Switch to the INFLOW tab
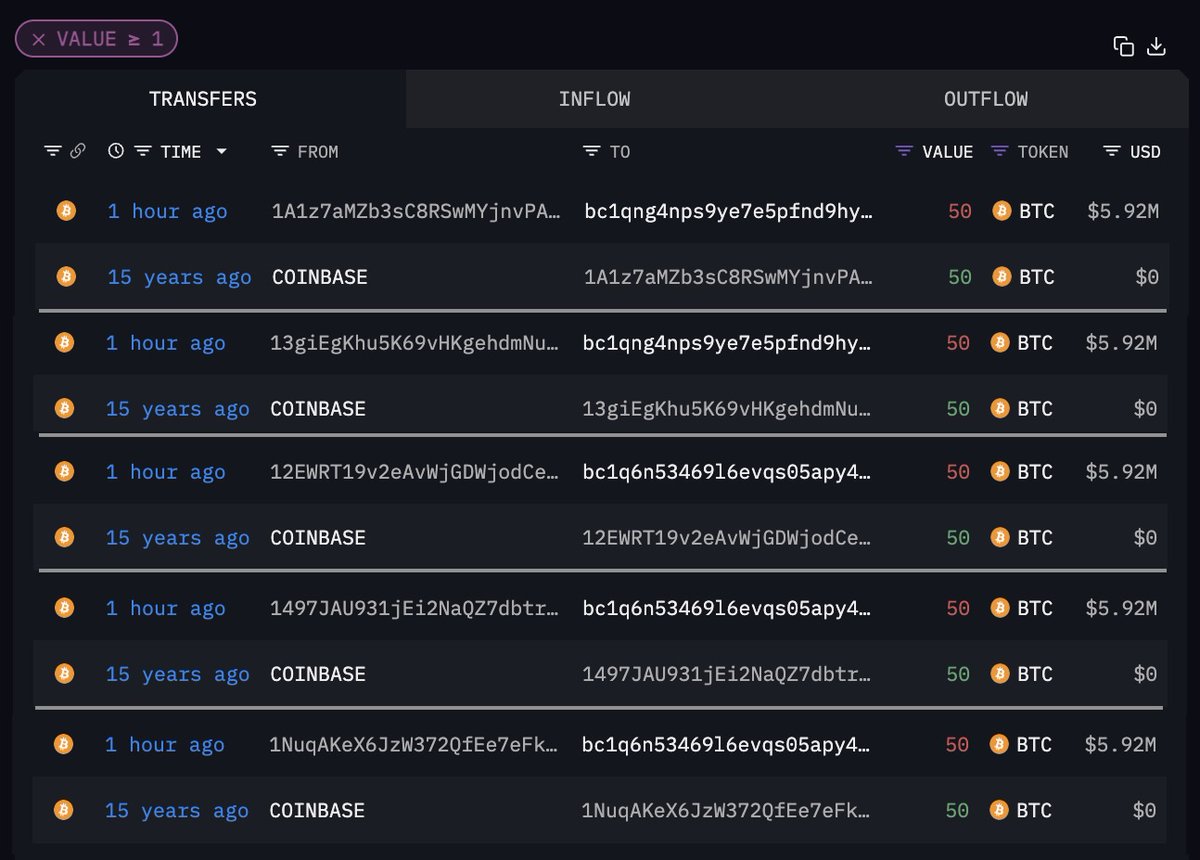The width and height of the screenshot is (1200, 860). pos(595,98)
